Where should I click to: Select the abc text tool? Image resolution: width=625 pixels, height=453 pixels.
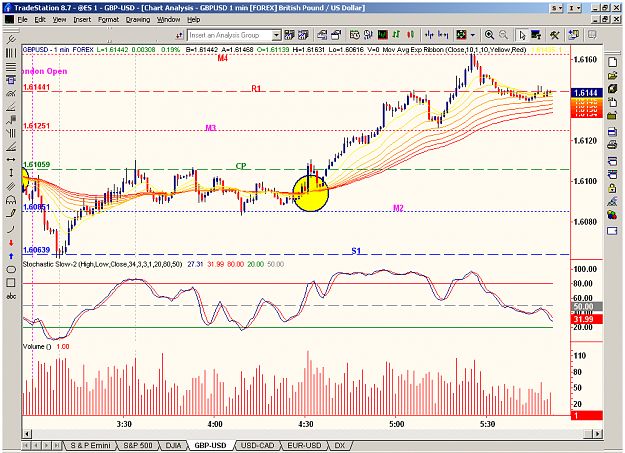(x=11, y=296)
